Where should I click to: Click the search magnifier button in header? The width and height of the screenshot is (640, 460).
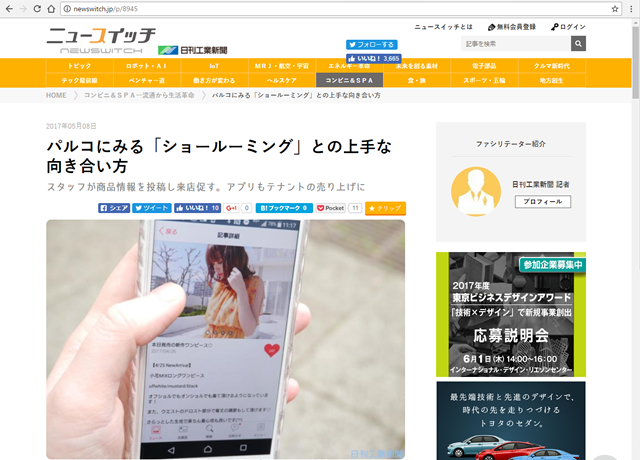tap(578, 44)
